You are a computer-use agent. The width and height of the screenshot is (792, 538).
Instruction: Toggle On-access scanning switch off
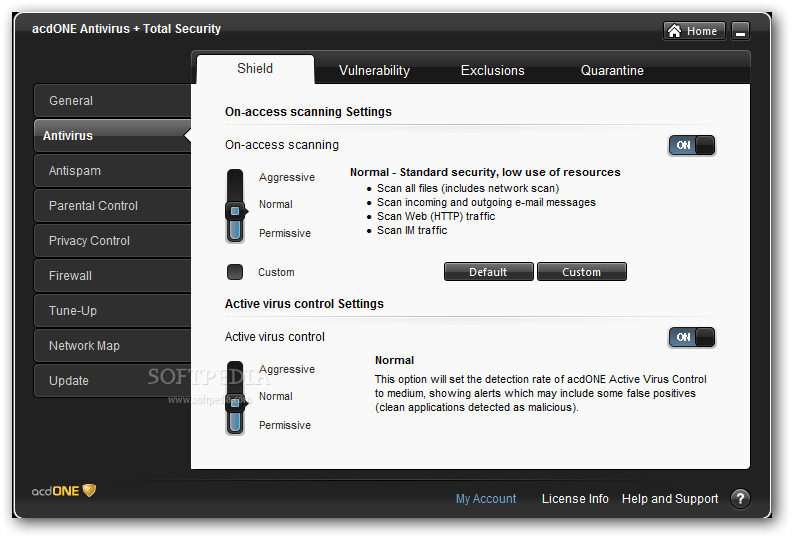click(691, 145)
